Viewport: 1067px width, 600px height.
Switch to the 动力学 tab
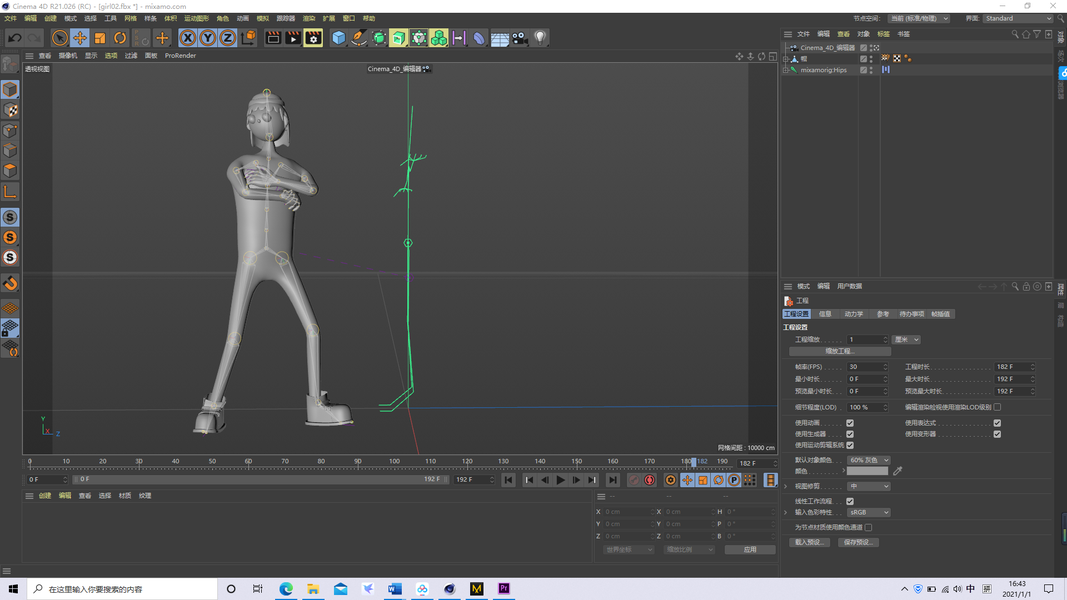pyautogui.click(x=853, y=314)
